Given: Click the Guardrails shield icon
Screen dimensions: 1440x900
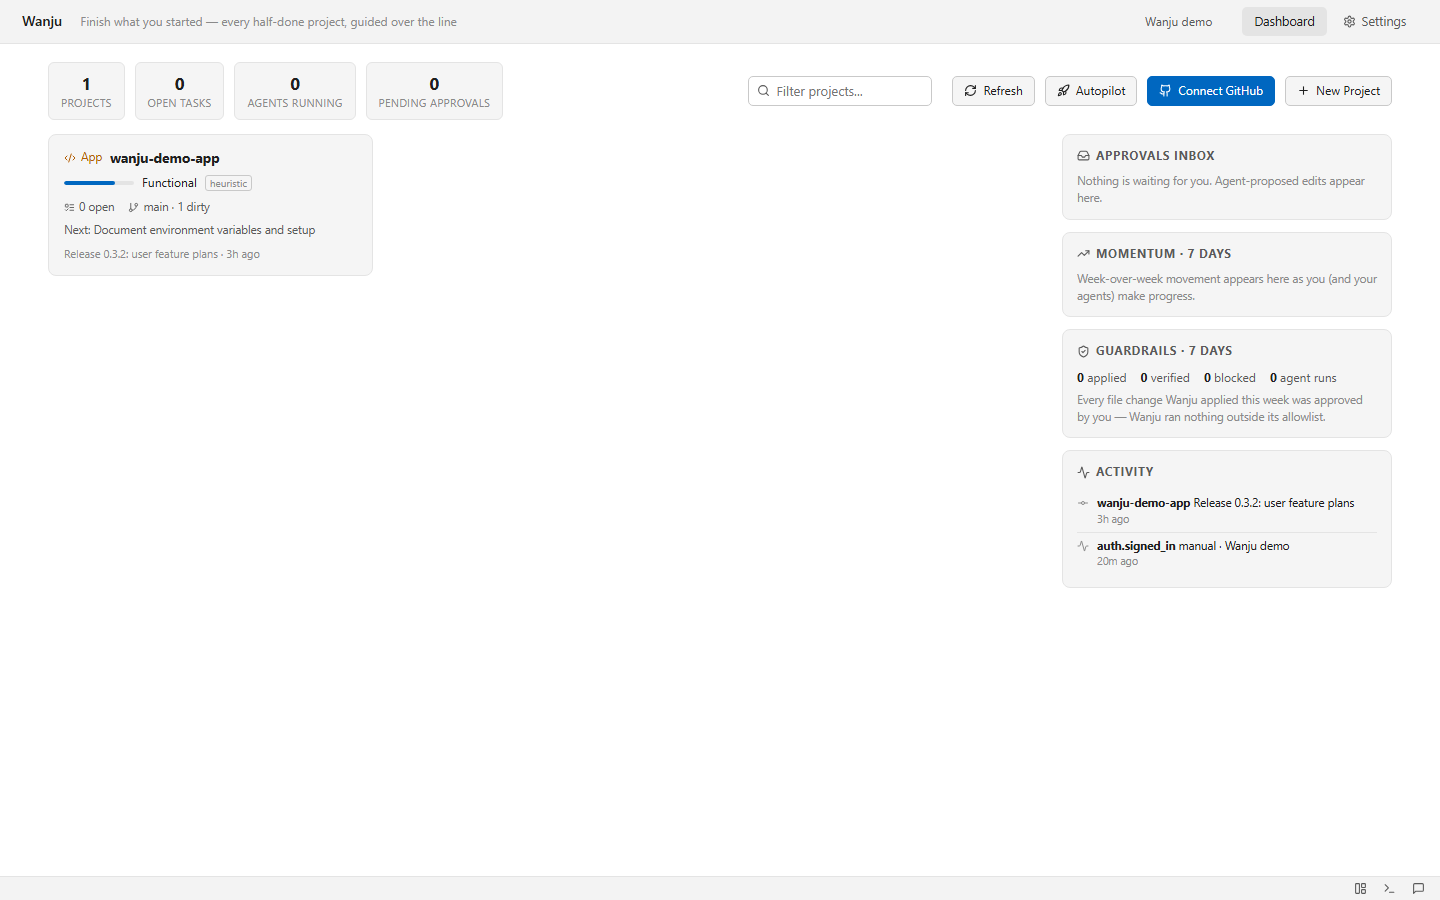Looking at the screenshot, I should point(1083,351).
